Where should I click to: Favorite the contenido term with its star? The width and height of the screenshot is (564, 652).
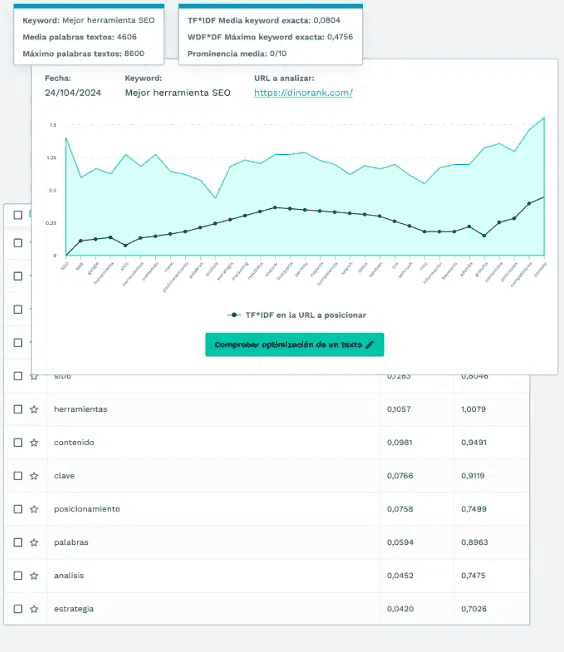click(x=34, y=442)
